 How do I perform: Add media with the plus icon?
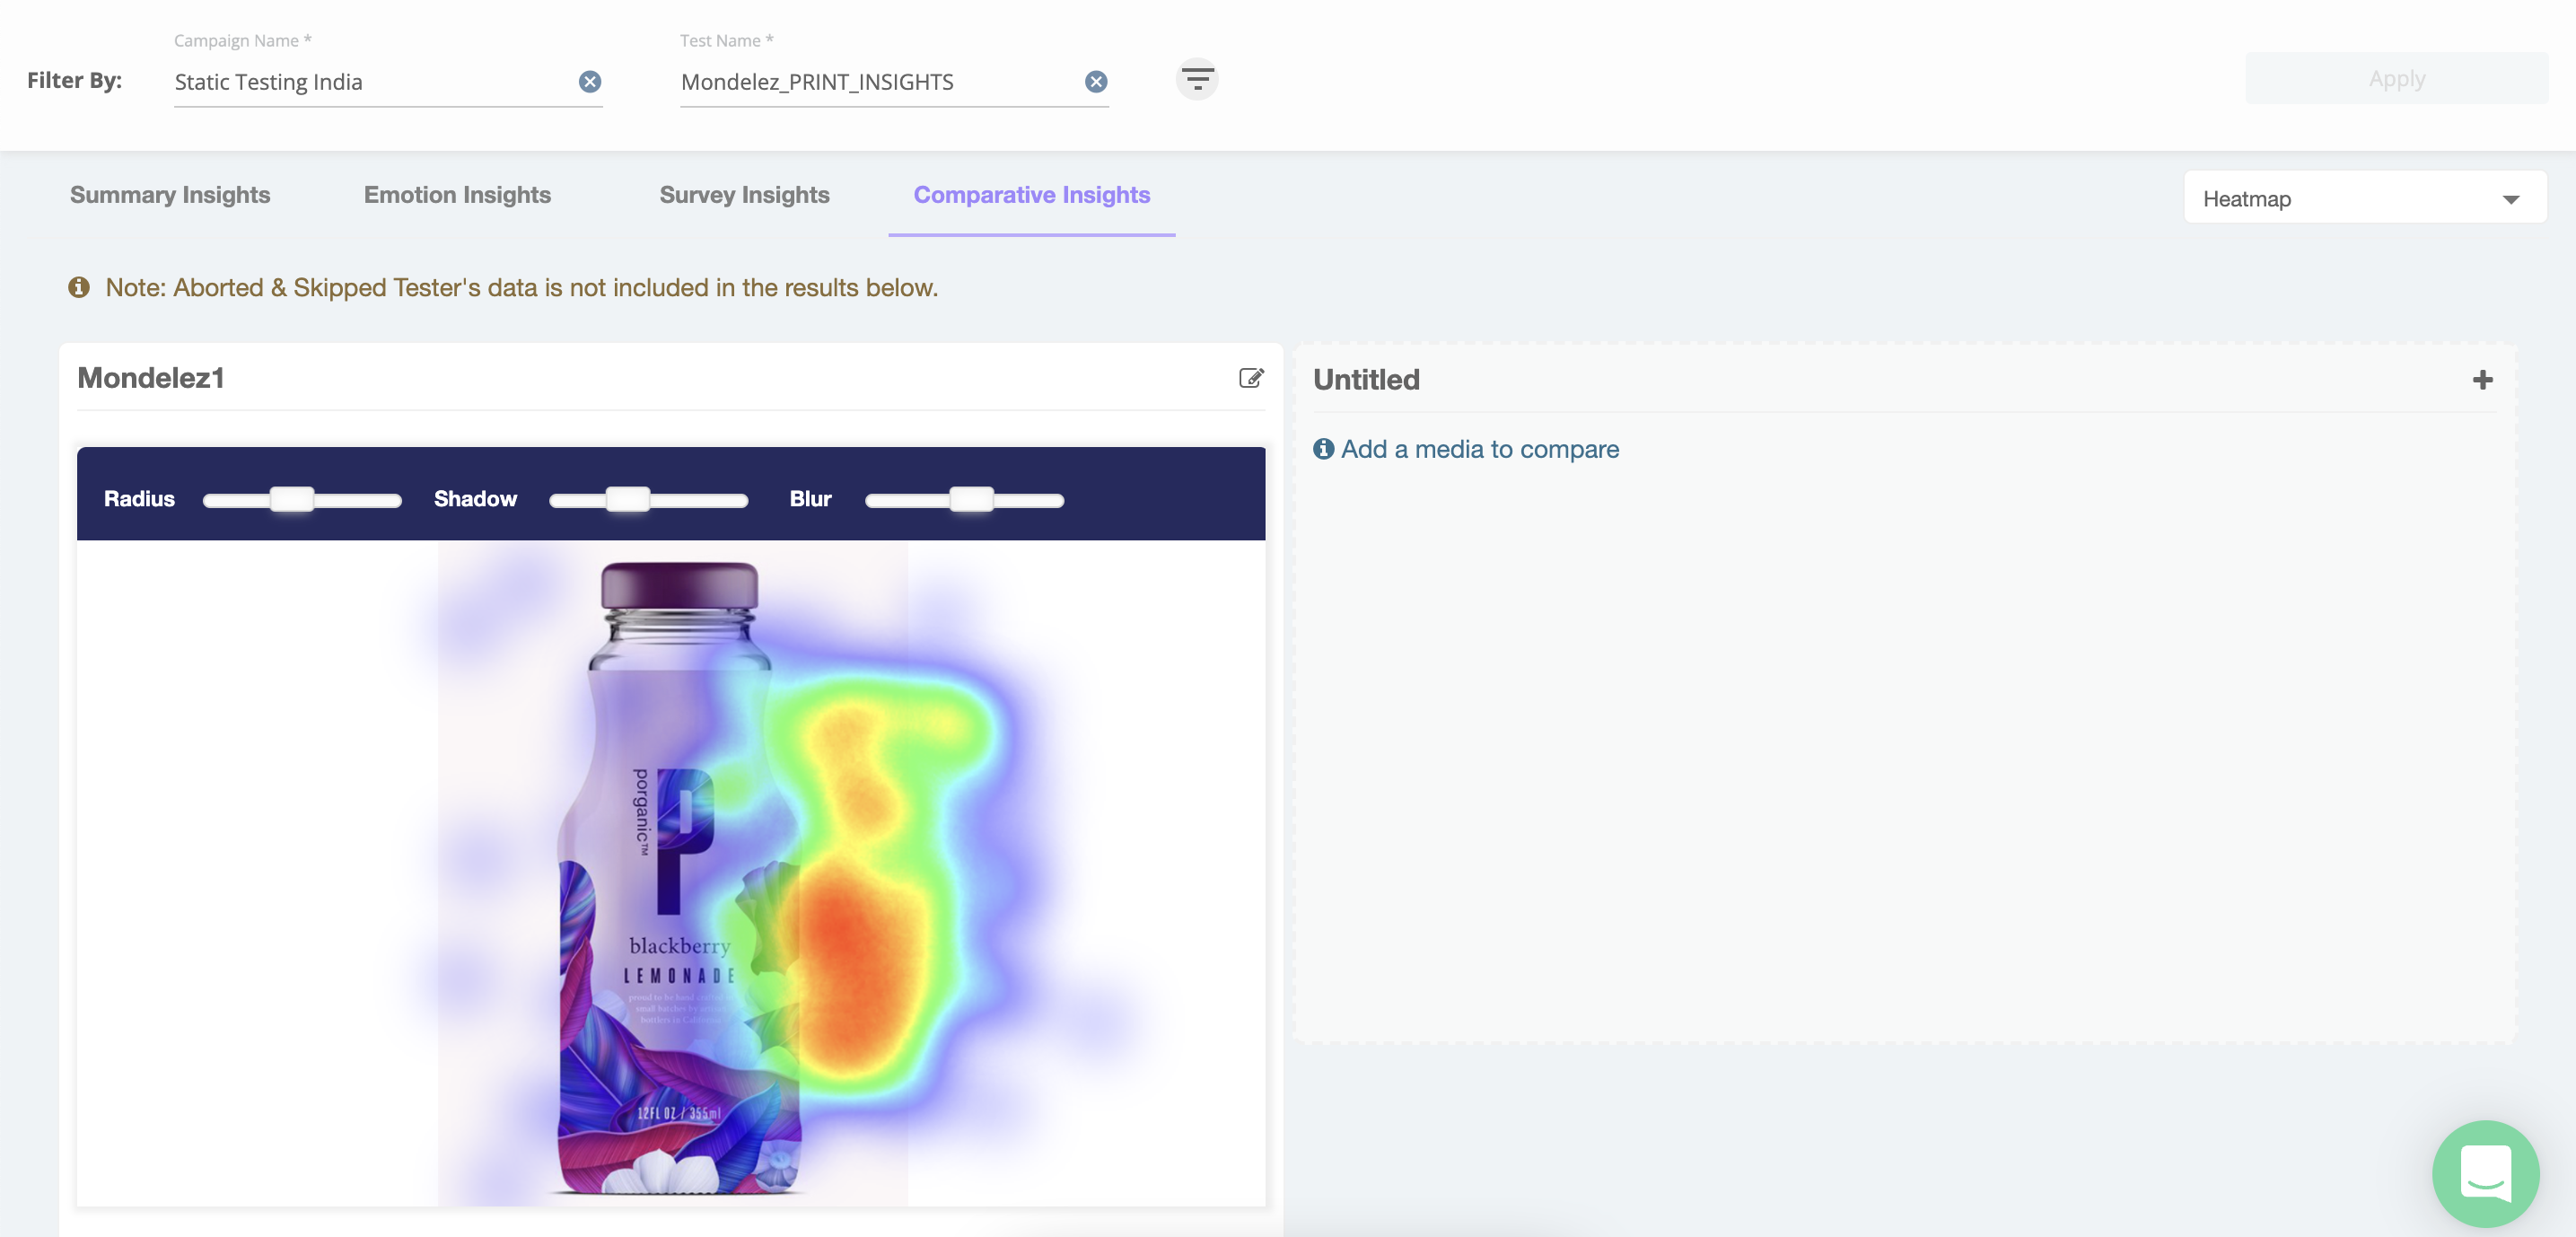point(2482,380)
